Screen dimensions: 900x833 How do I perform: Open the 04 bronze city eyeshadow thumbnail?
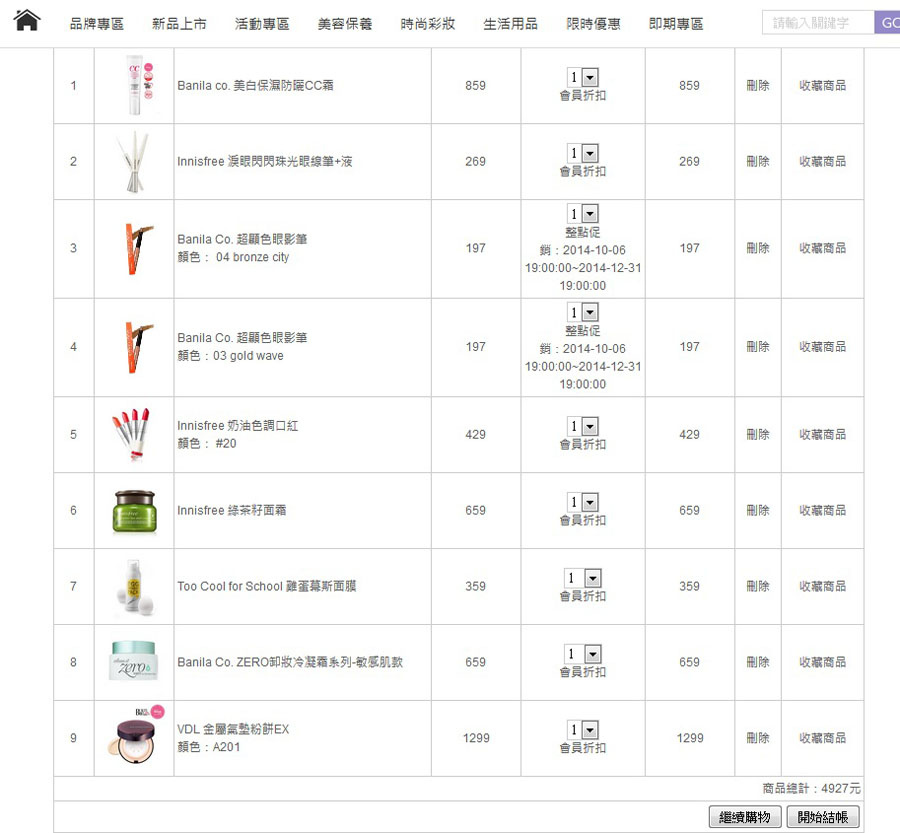(138, 248)
